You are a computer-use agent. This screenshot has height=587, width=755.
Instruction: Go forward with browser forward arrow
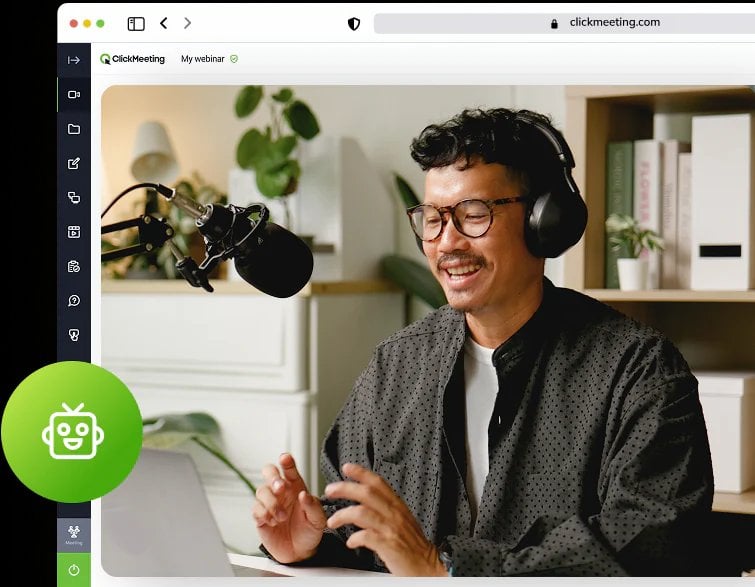click(187, 23)
